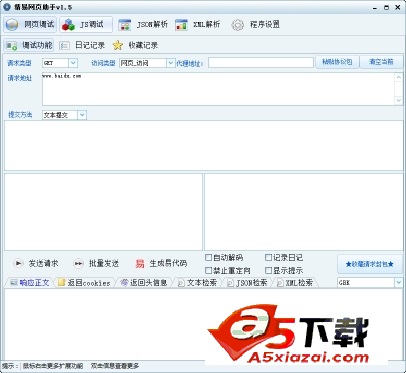Click the left empty request pane
This screenshot has width=406, height=373.
click(103, 212)
